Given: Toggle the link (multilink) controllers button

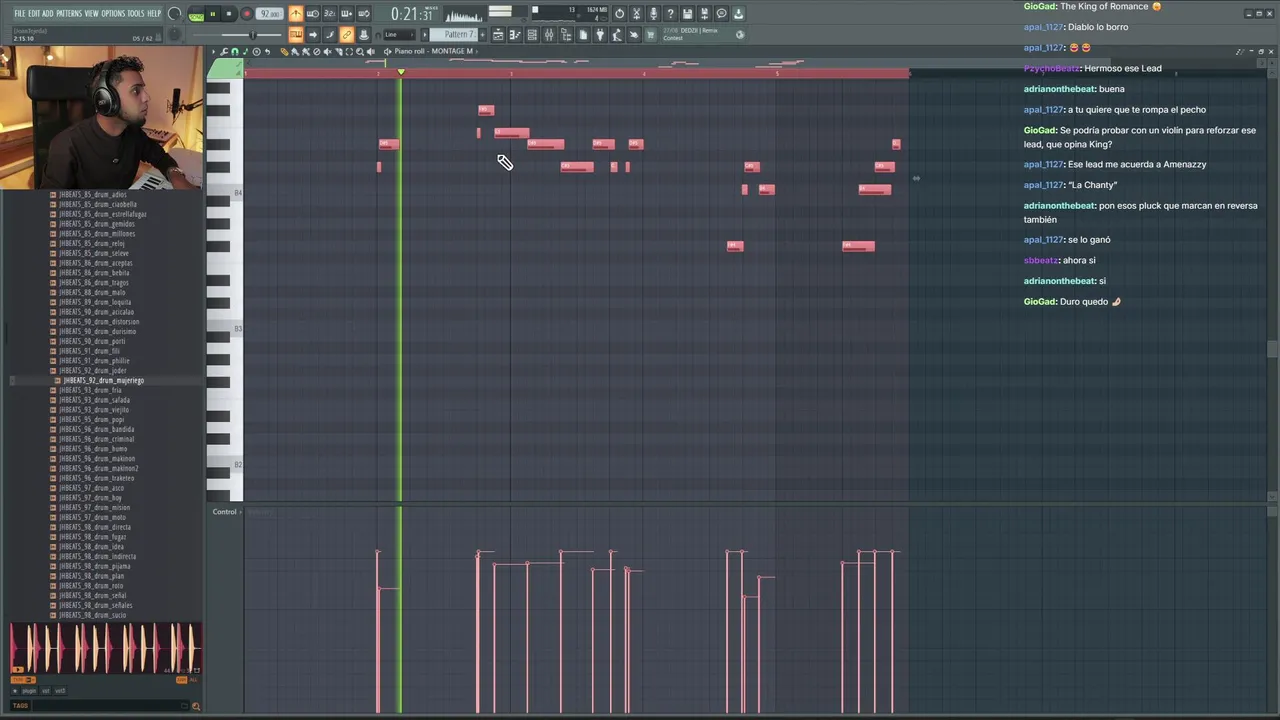Looking at the screenshot, I should [x=347, y=35].
